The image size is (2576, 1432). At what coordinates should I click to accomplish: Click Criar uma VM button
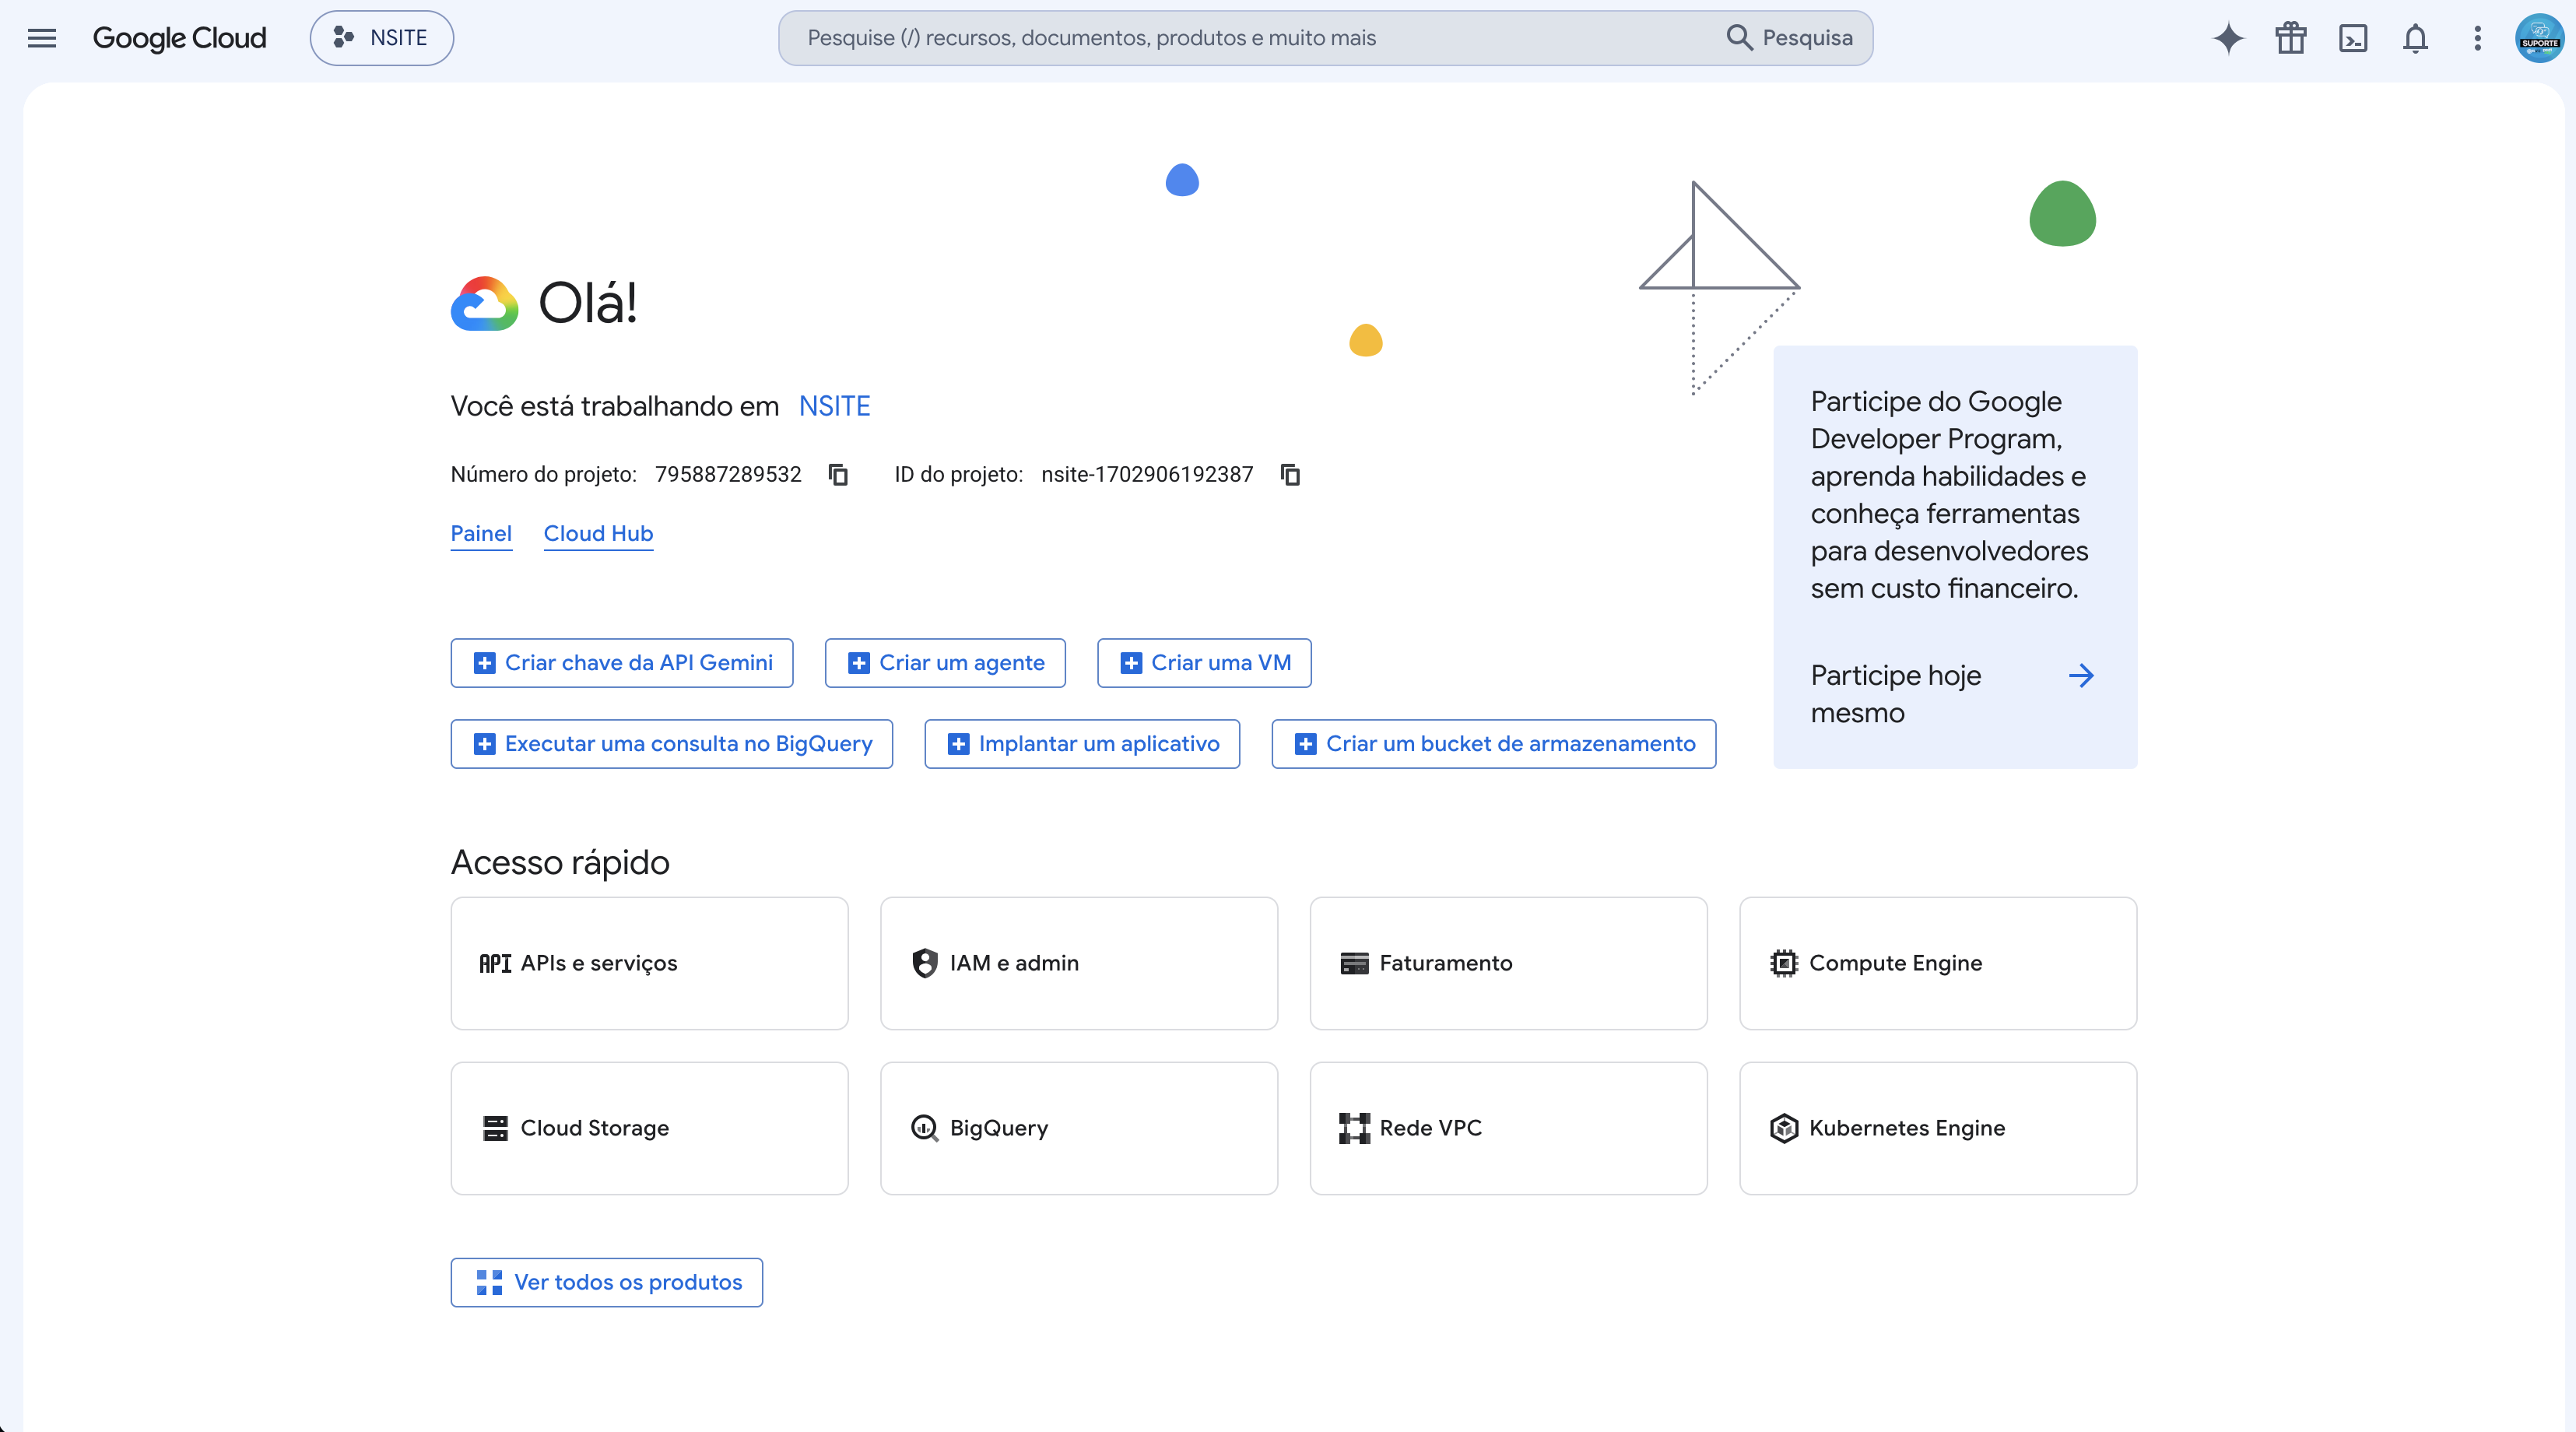[x=1203, y=662]
